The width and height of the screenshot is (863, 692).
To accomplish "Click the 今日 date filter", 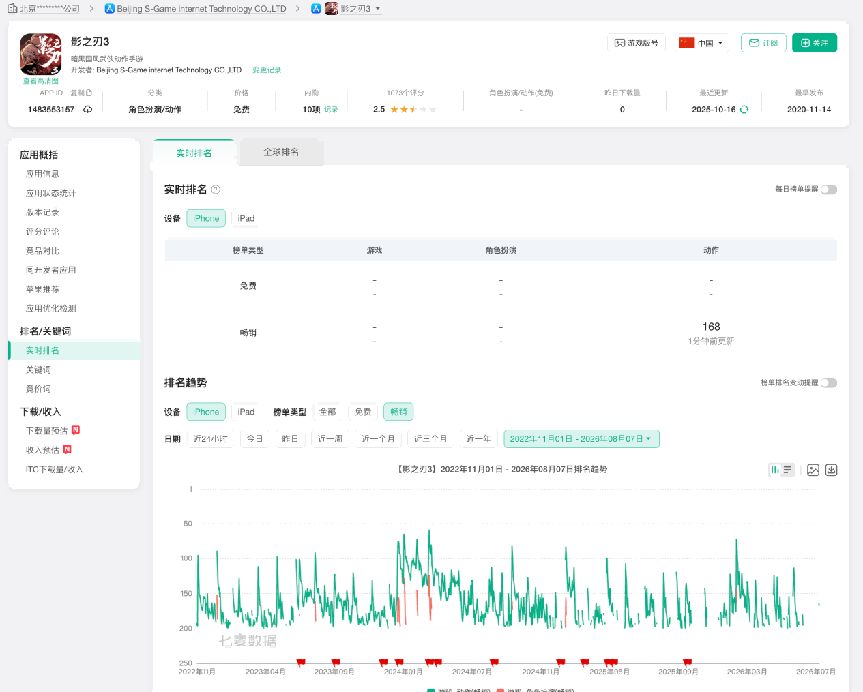I will (x=254, y=439).
